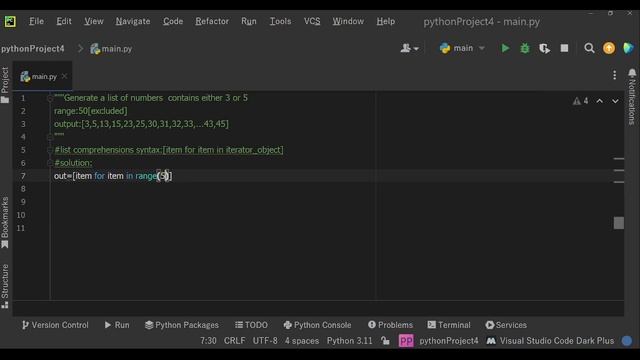This screenshot has width=640, height=360.
Task: Open the Refactor menu
Action: (x=212, y=21)
